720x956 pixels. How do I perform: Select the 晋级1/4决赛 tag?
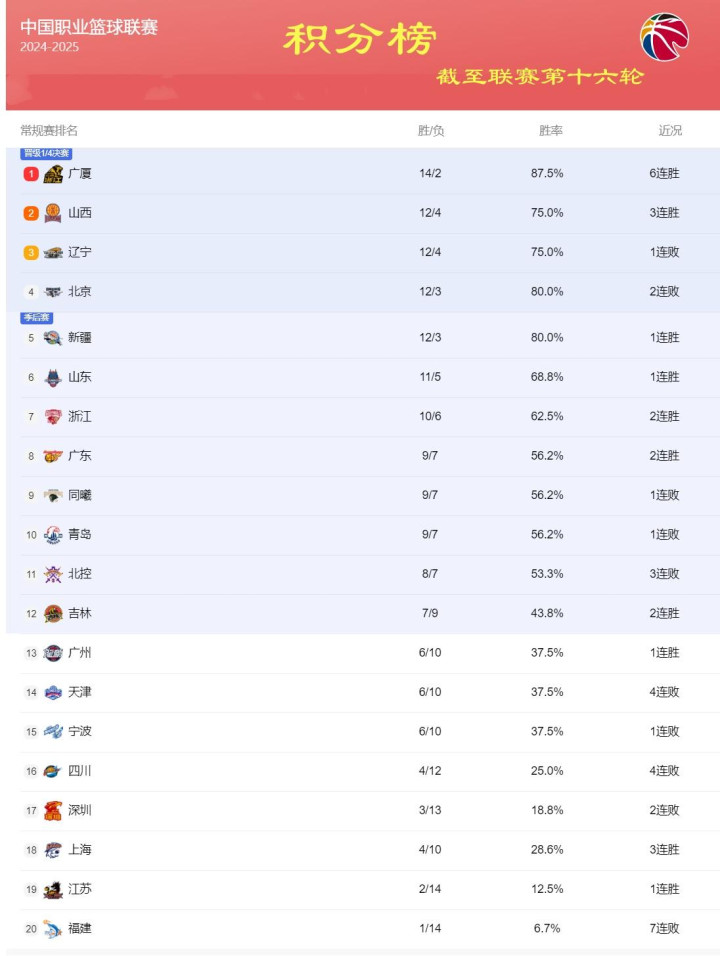(46, 153)
